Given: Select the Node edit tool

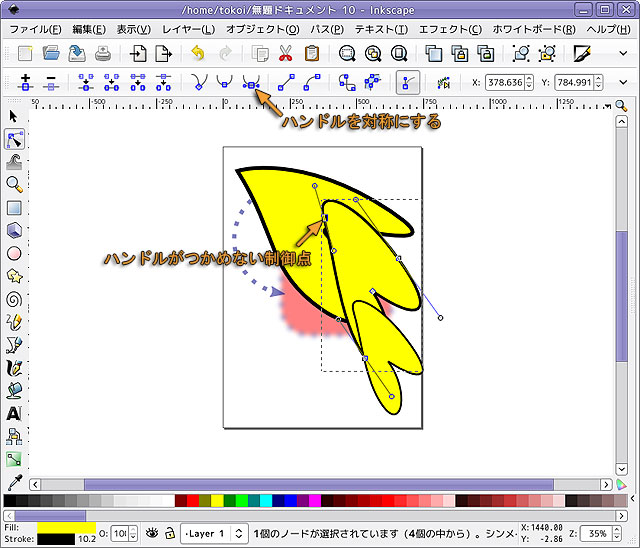Looking at the screenshot, I should pos(14,139).
